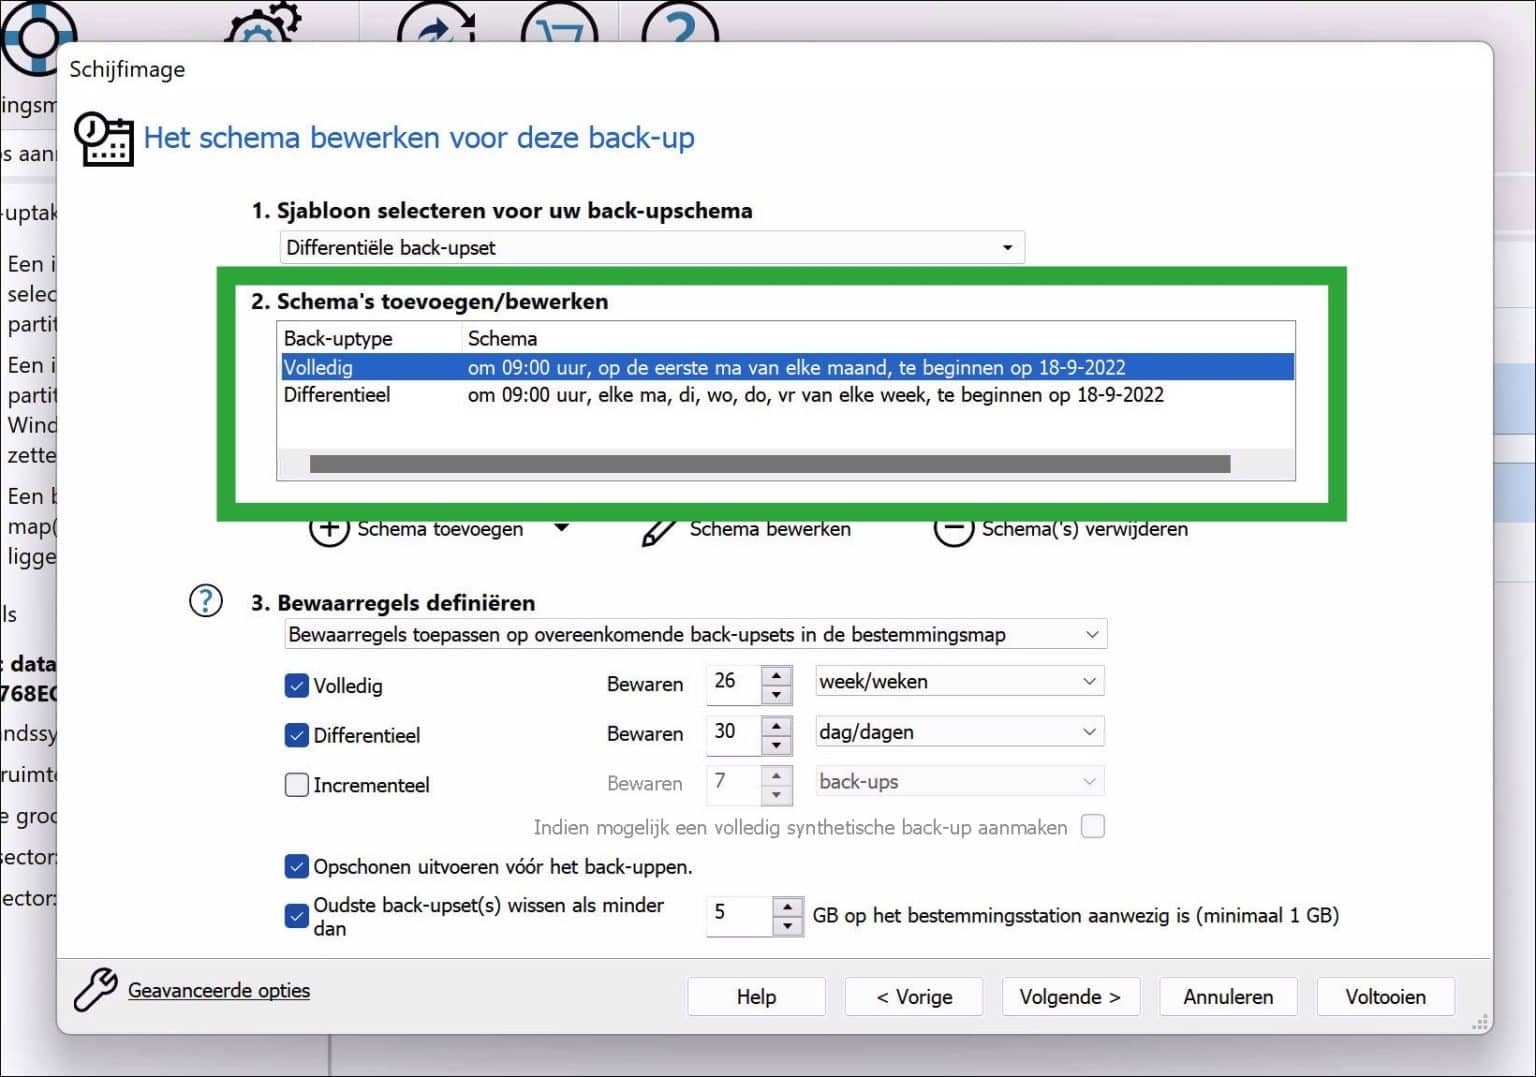Open the Geavanceerde opties link
The height and width of the screenshot is (1077, 1536).
[219, 990]
